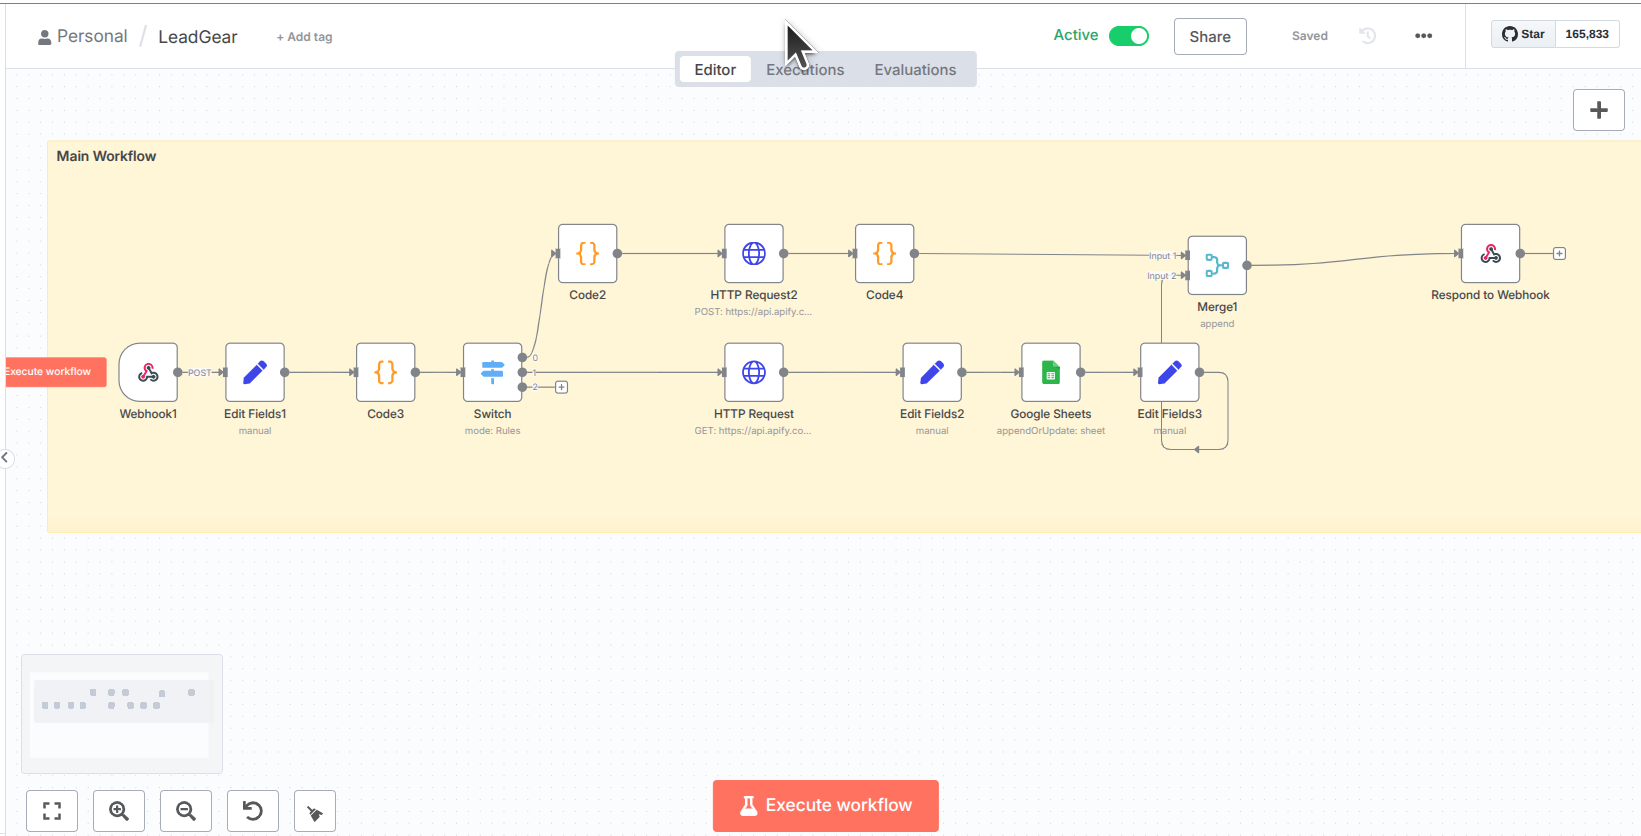Click the Share button
Viewport: 1641px width, 836px height.
1210,37
